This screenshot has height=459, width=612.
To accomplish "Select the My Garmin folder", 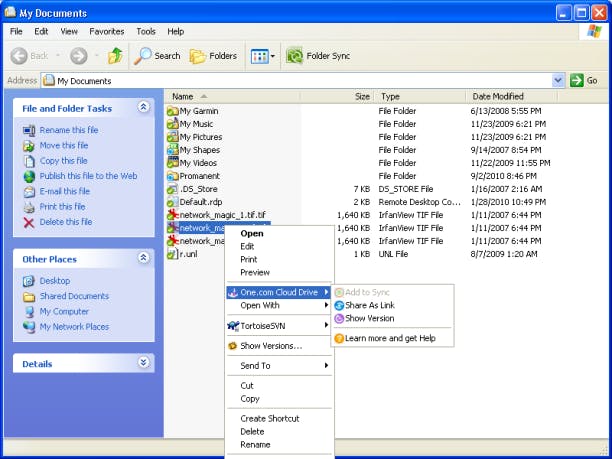I will coord(198,110).
